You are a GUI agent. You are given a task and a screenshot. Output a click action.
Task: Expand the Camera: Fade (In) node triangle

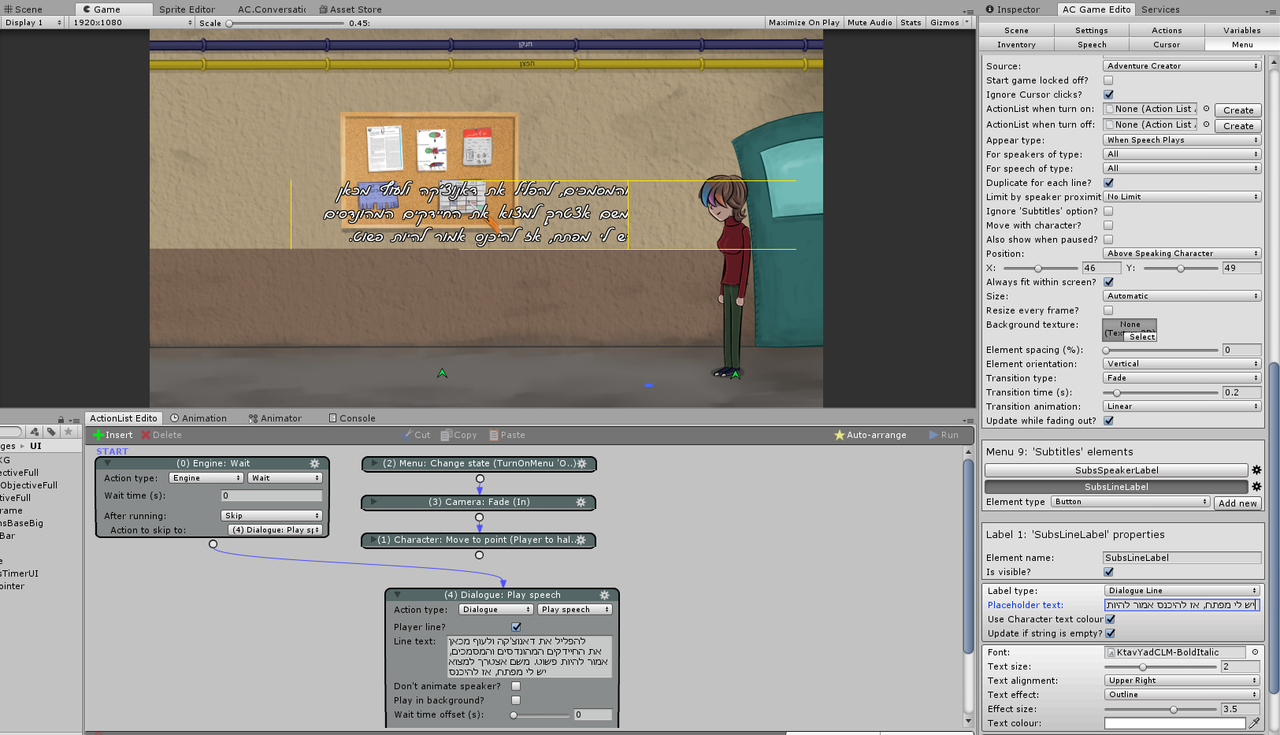point(374,502)
